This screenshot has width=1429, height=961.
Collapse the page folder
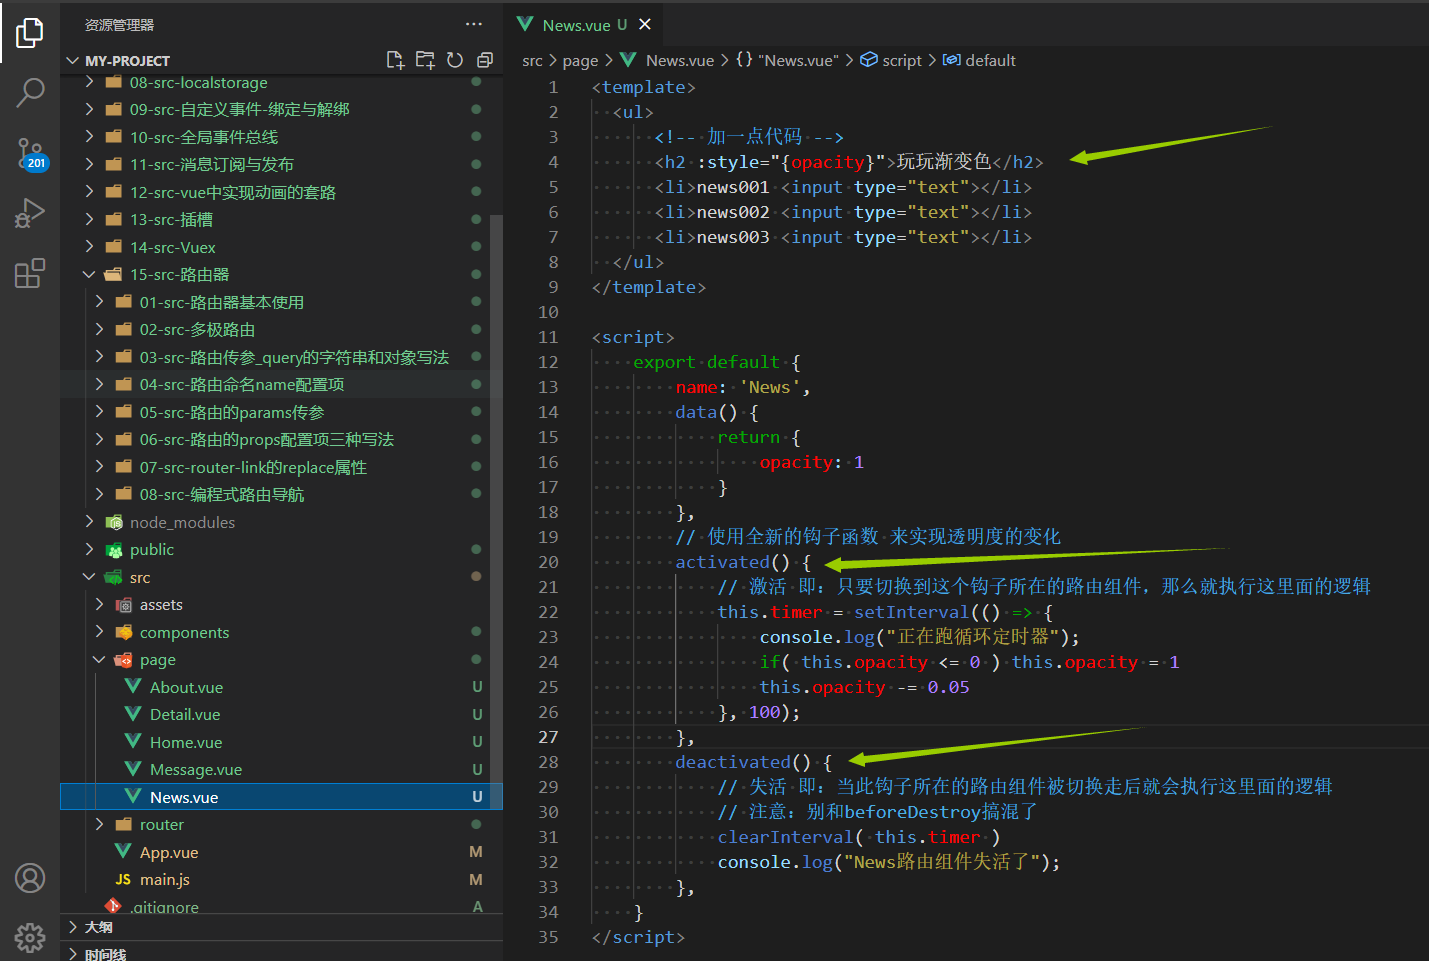pos(99,659)
